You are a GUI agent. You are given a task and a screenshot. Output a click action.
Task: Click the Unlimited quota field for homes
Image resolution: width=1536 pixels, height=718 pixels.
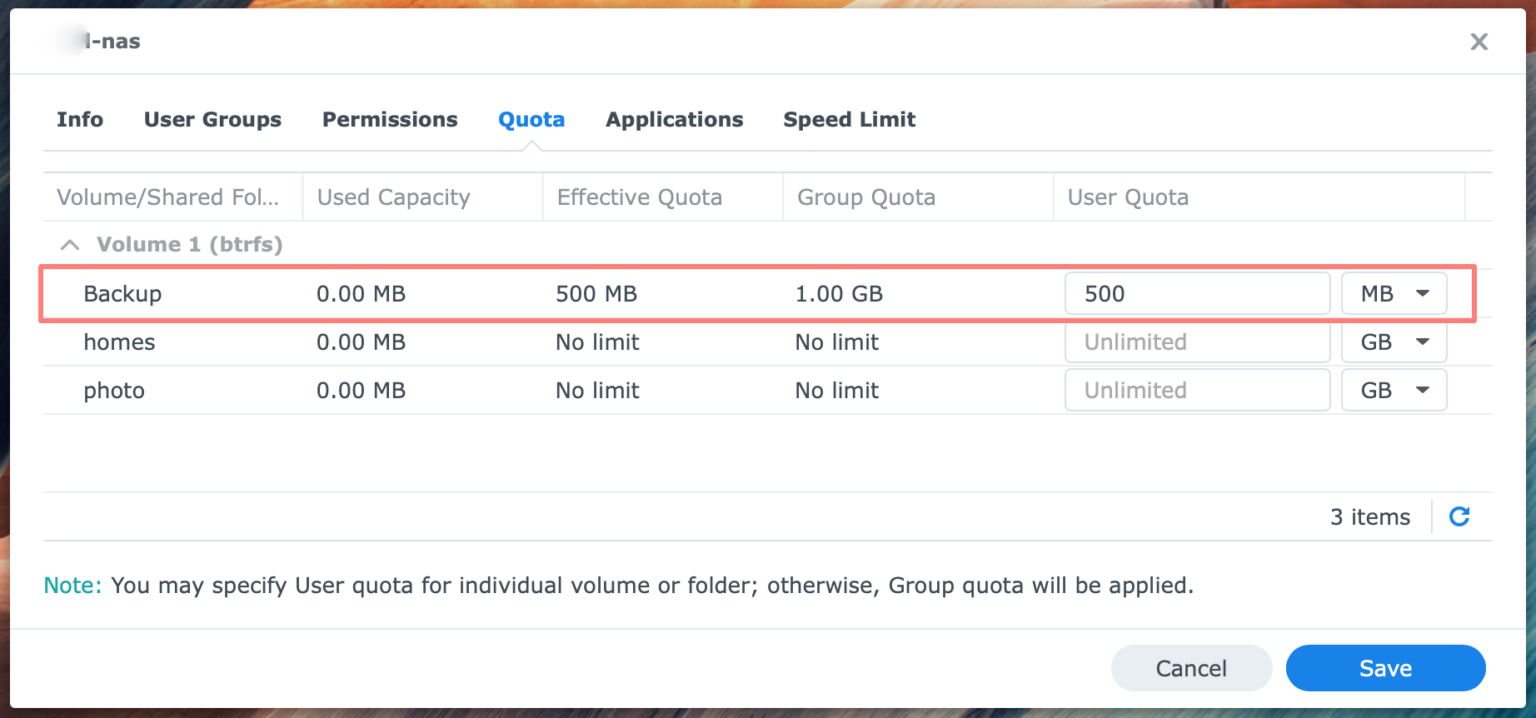coord(1196,341)
